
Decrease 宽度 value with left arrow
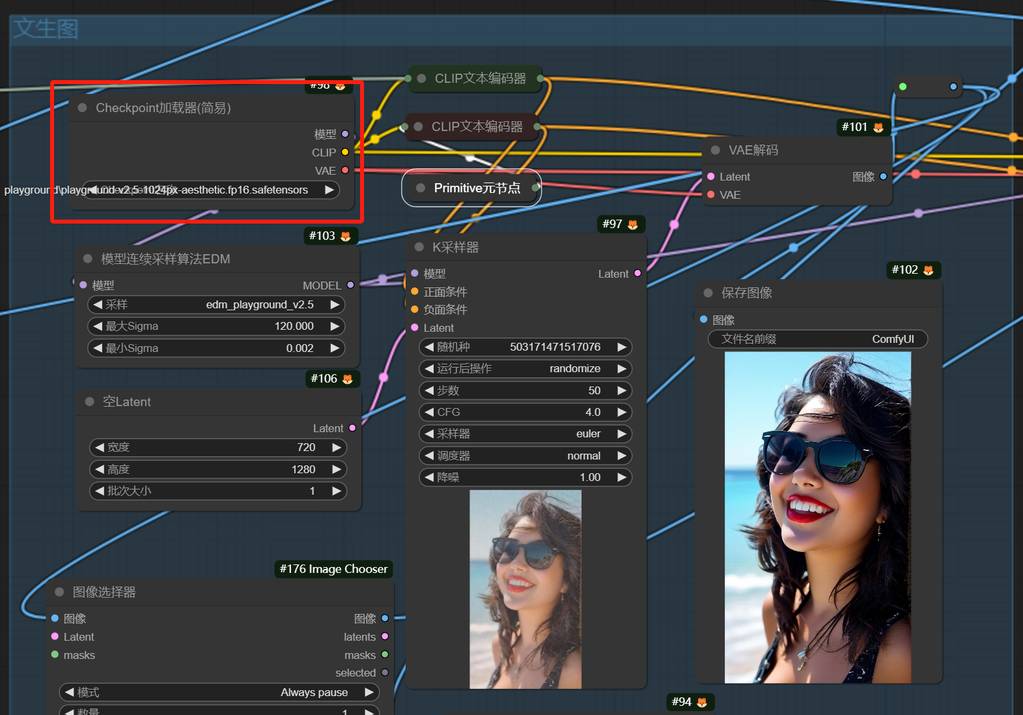pyautogui.click(x=98, y=448)
